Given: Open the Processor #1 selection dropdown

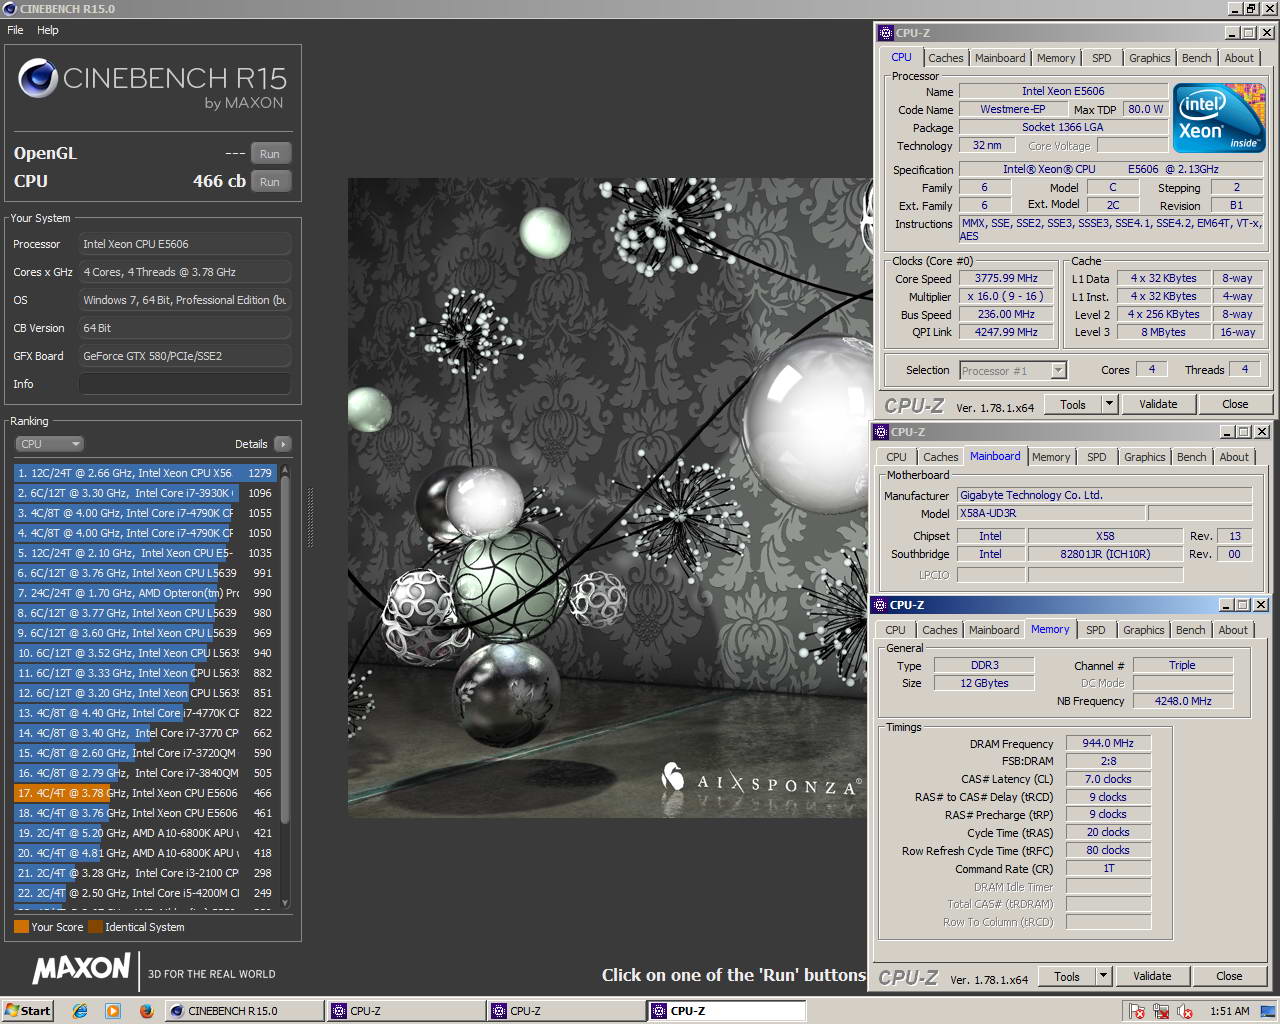Looking at the screenshot, I should tap(1013, 371).
